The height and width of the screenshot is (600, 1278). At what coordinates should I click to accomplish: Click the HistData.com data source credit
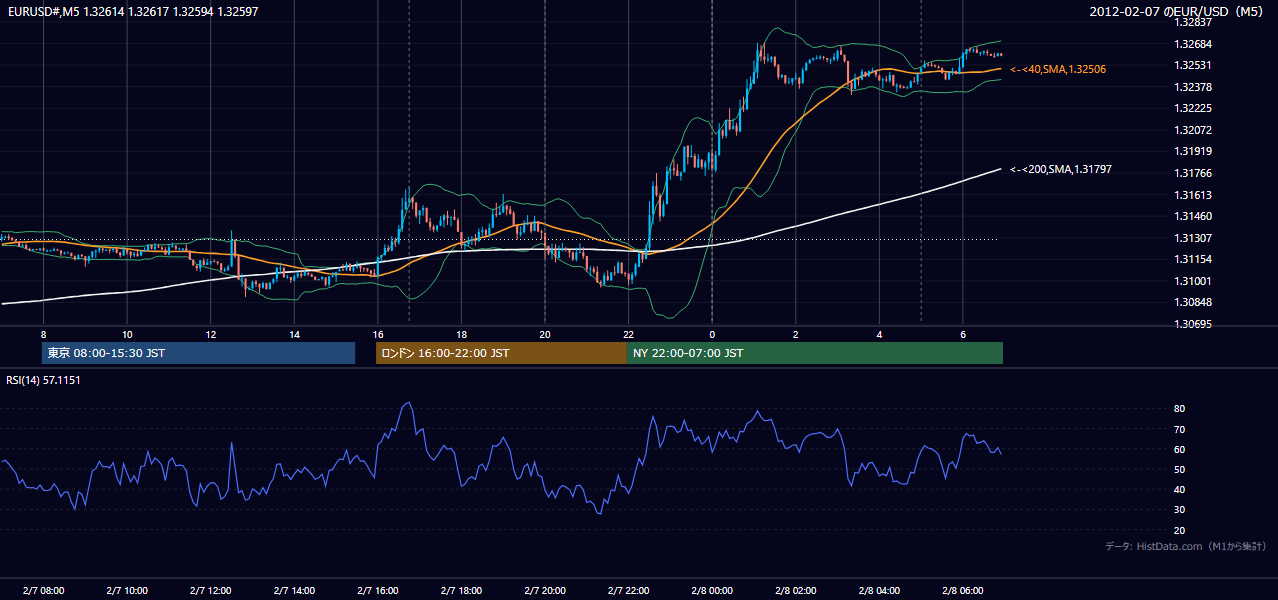[1186, 547]
